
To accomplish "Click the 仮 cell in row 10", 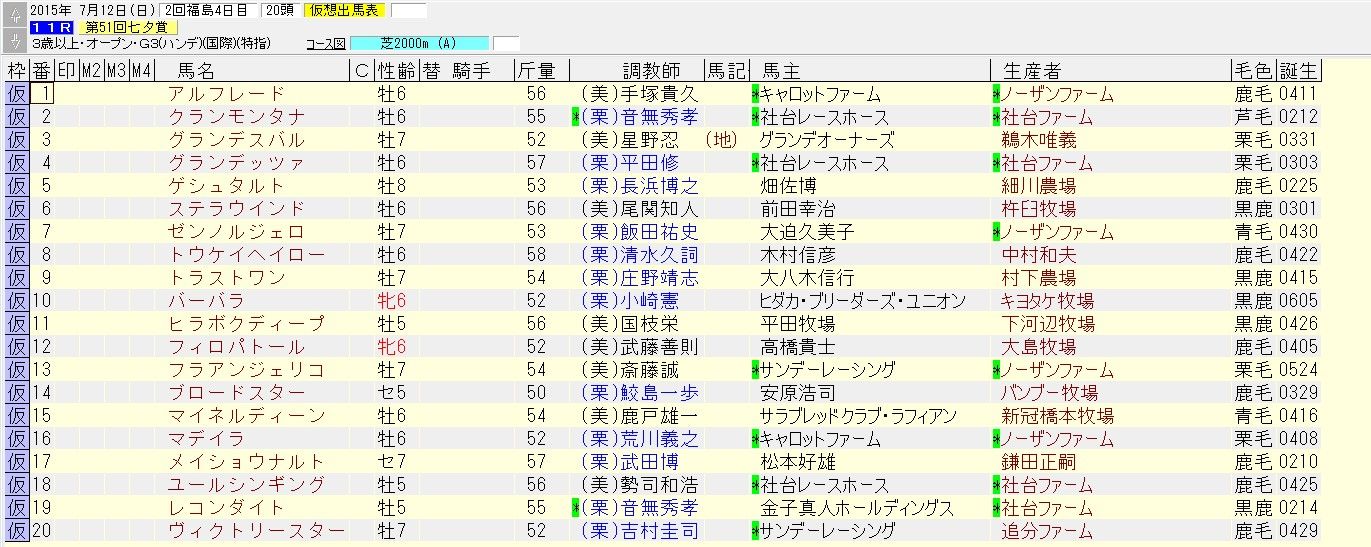I will point(16,301).
